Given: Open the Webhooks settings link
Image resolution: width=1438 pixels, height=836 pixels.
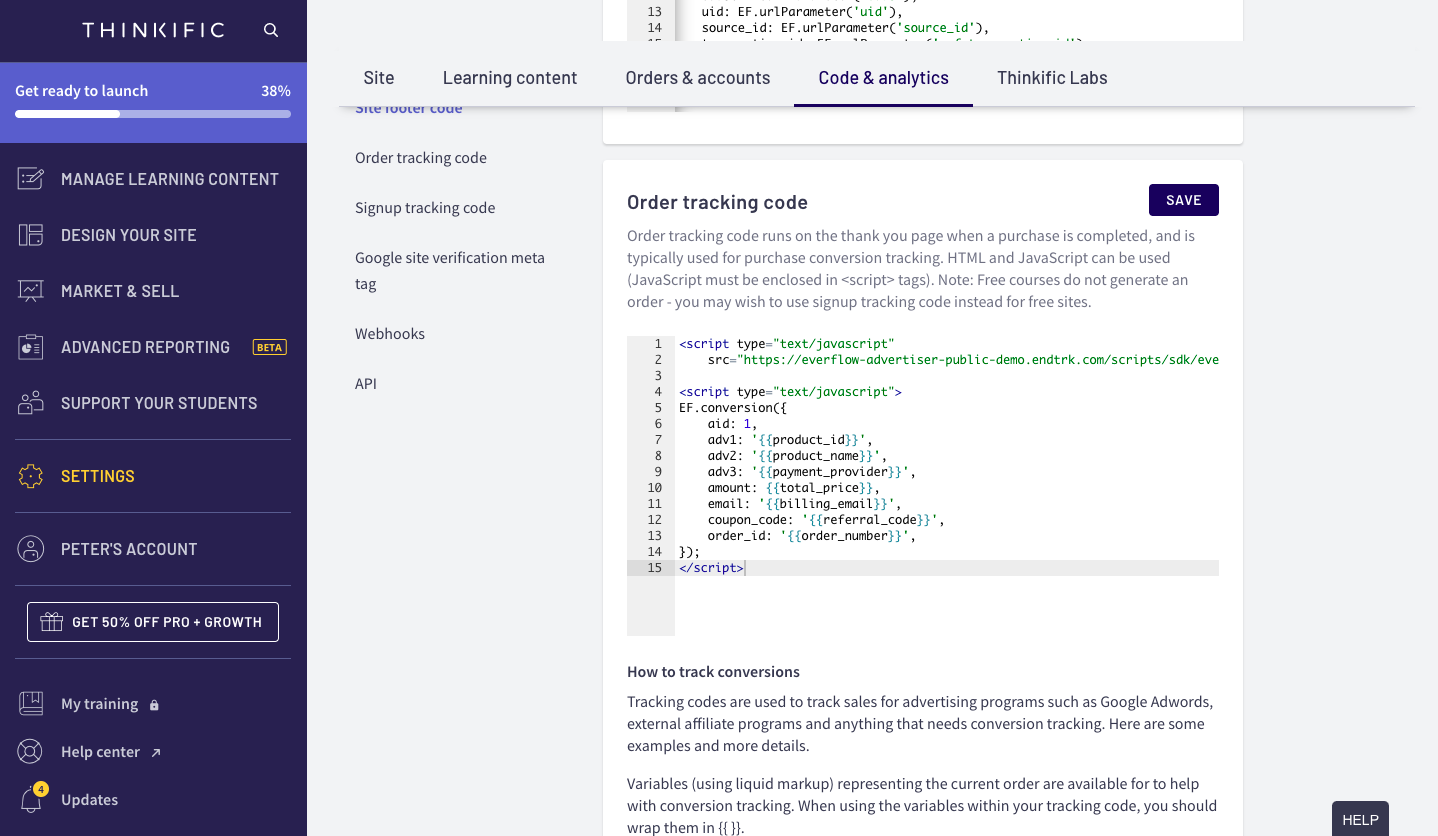Looking at the screenshot, I should pyautogui.click(x=390, y=334).
